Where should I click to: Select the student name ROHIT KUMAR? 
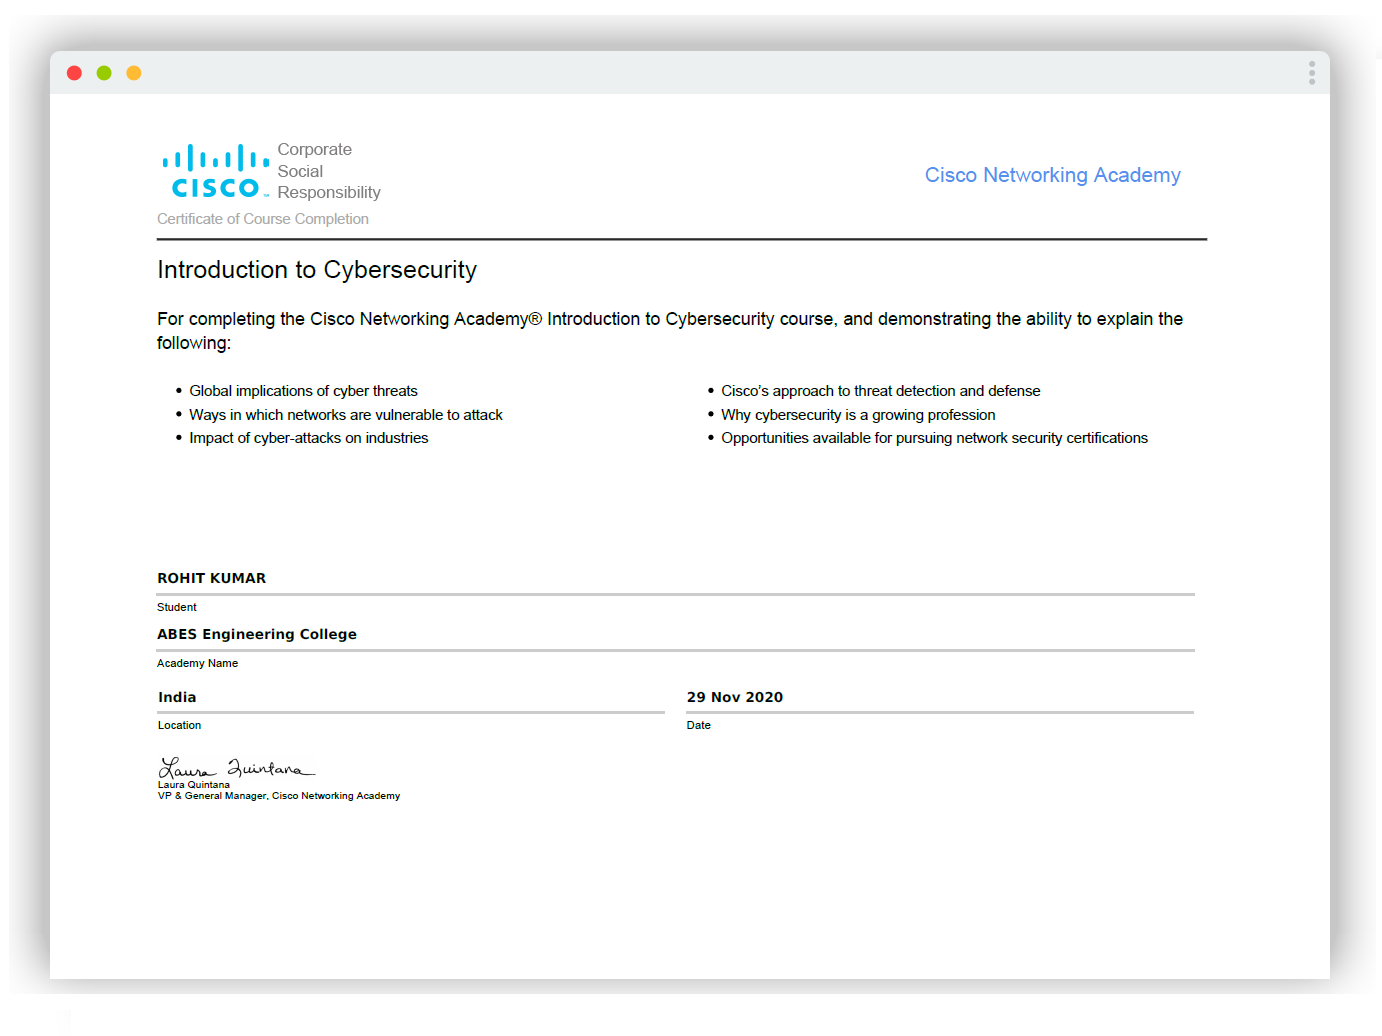pyautogui.click(x=212, y=578)
